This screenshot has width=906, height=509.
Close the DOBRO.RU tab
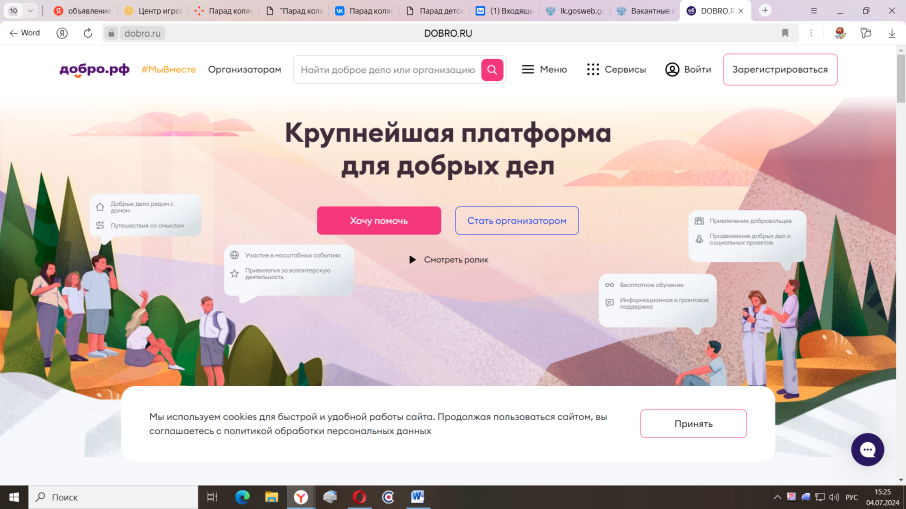pyautogui.click(x=741, y=10)
